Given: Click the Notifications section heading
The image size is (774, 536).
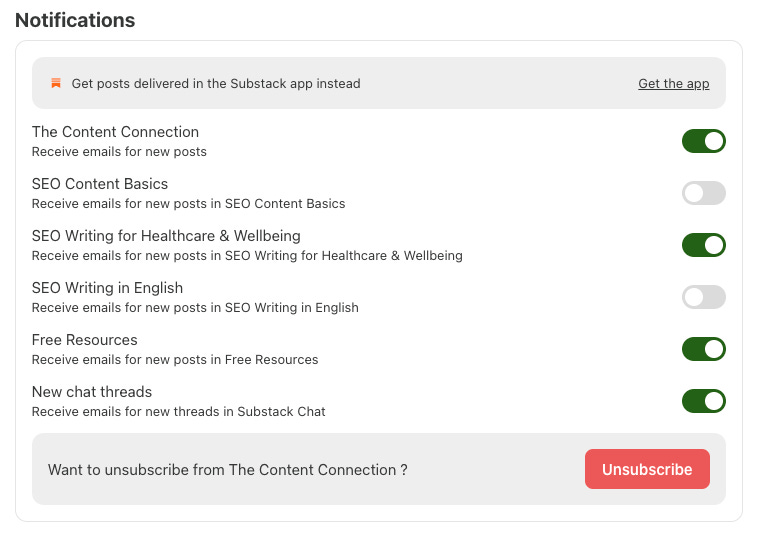Looking at the screenshot, I should coord(75,20).
